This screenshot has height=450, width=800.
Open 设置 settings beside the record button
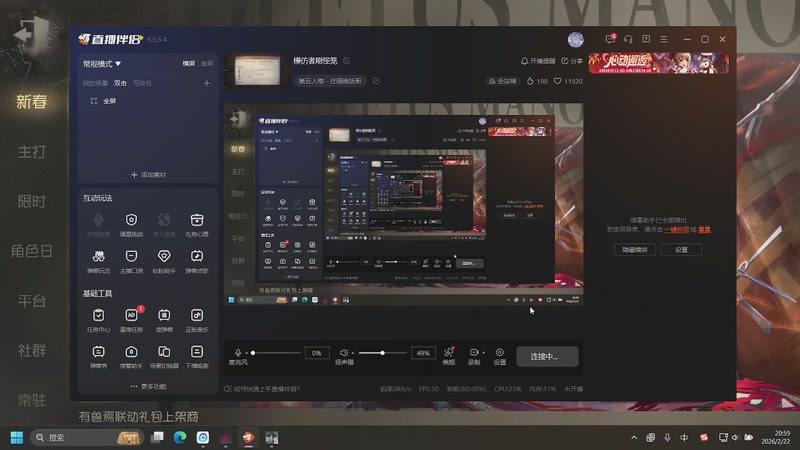499,356
